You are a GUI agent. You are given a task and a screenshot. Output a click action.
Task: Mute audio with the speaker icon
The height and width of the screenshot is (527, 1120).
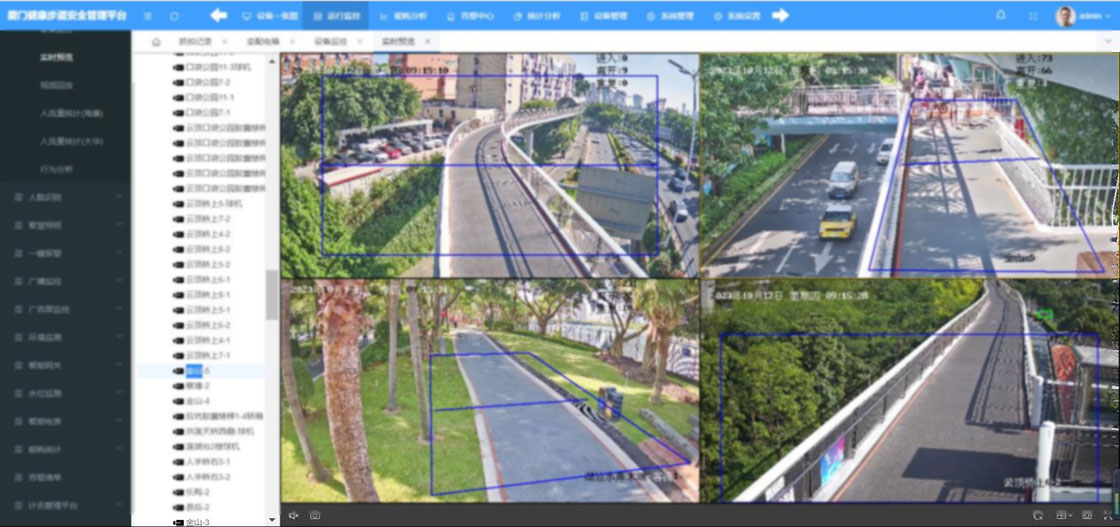pos(294,515)
